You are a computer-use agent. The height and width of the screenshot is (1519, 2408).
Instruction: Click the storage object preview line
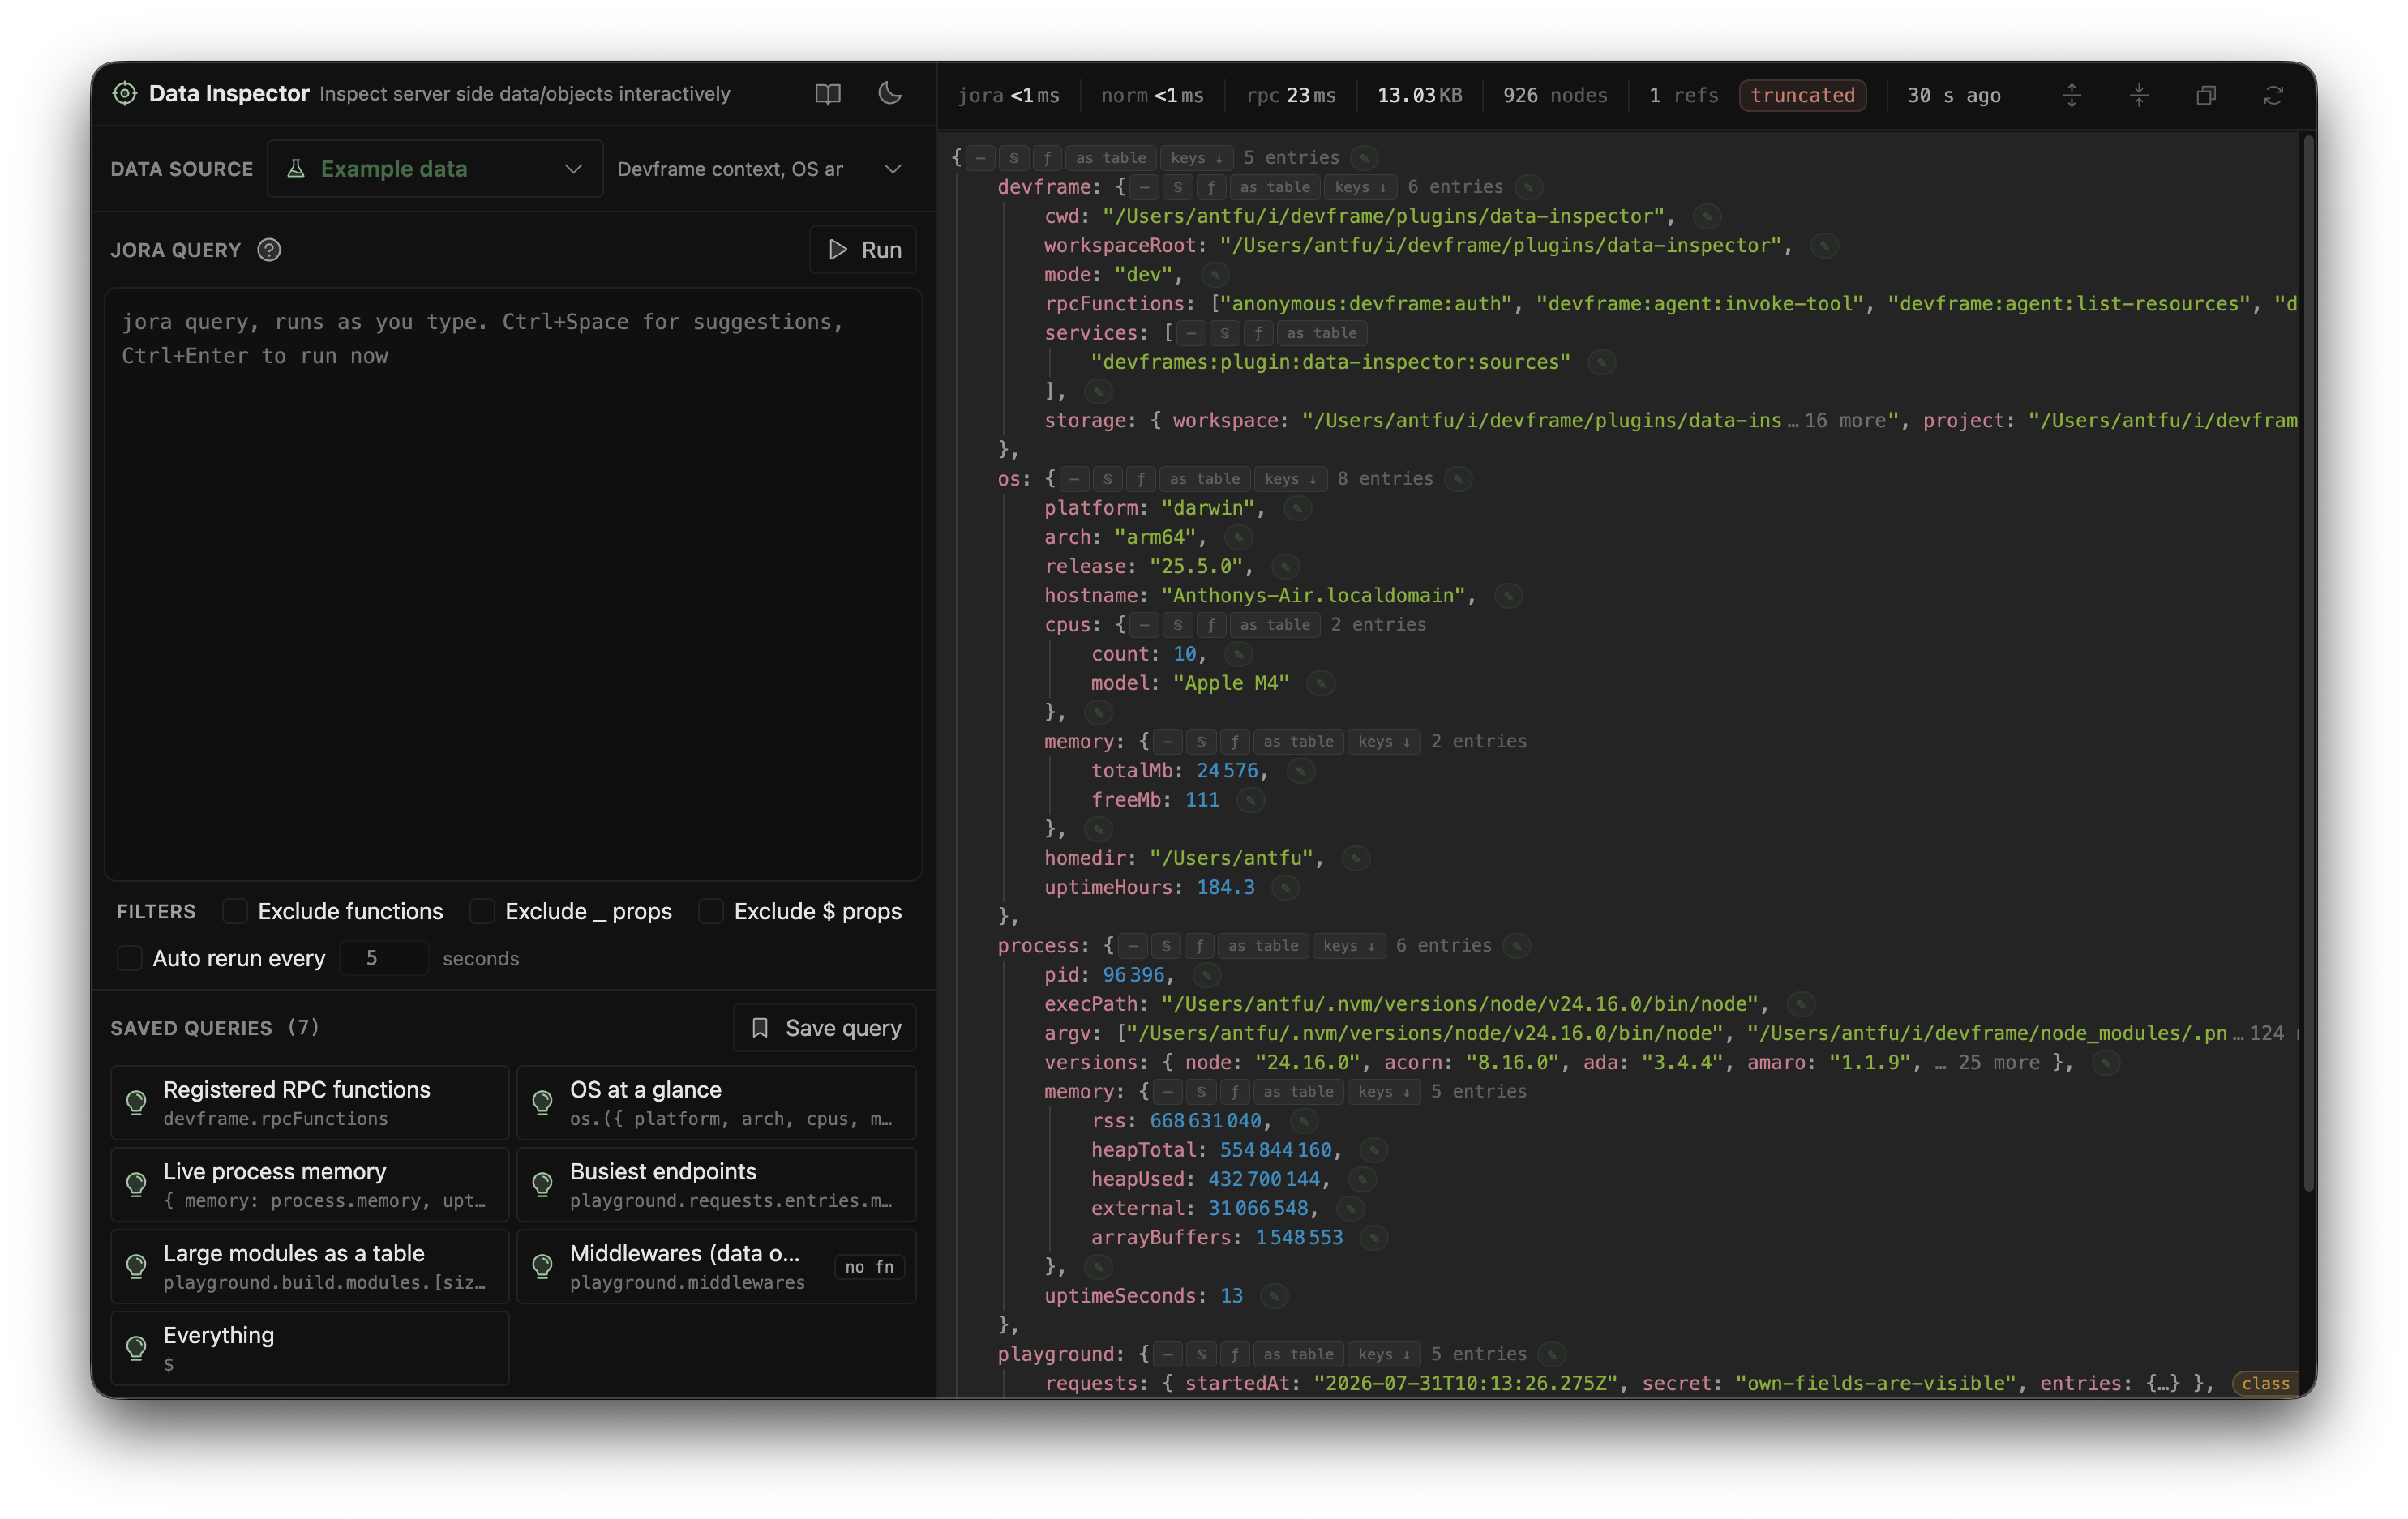click(x=1670, y=421)
